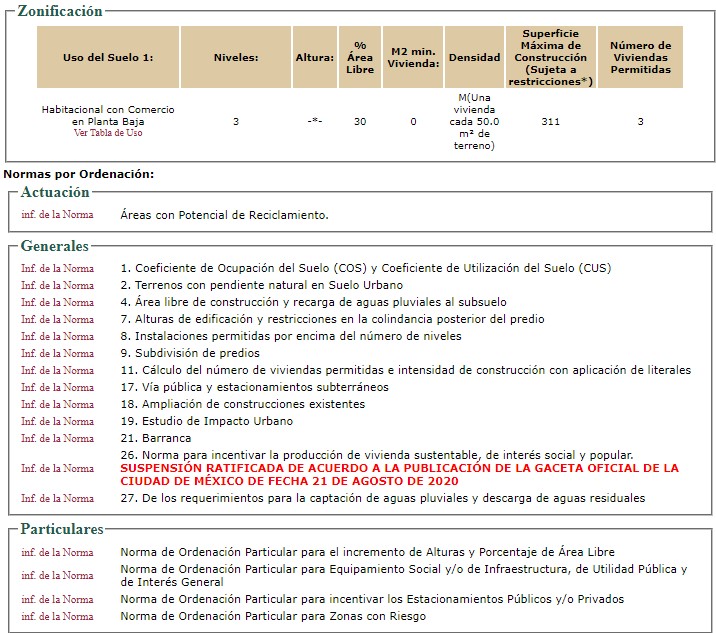The image size is (716, 633).
Task: Open norm info for Equipamiento Social particular norm
Action: 57,575
